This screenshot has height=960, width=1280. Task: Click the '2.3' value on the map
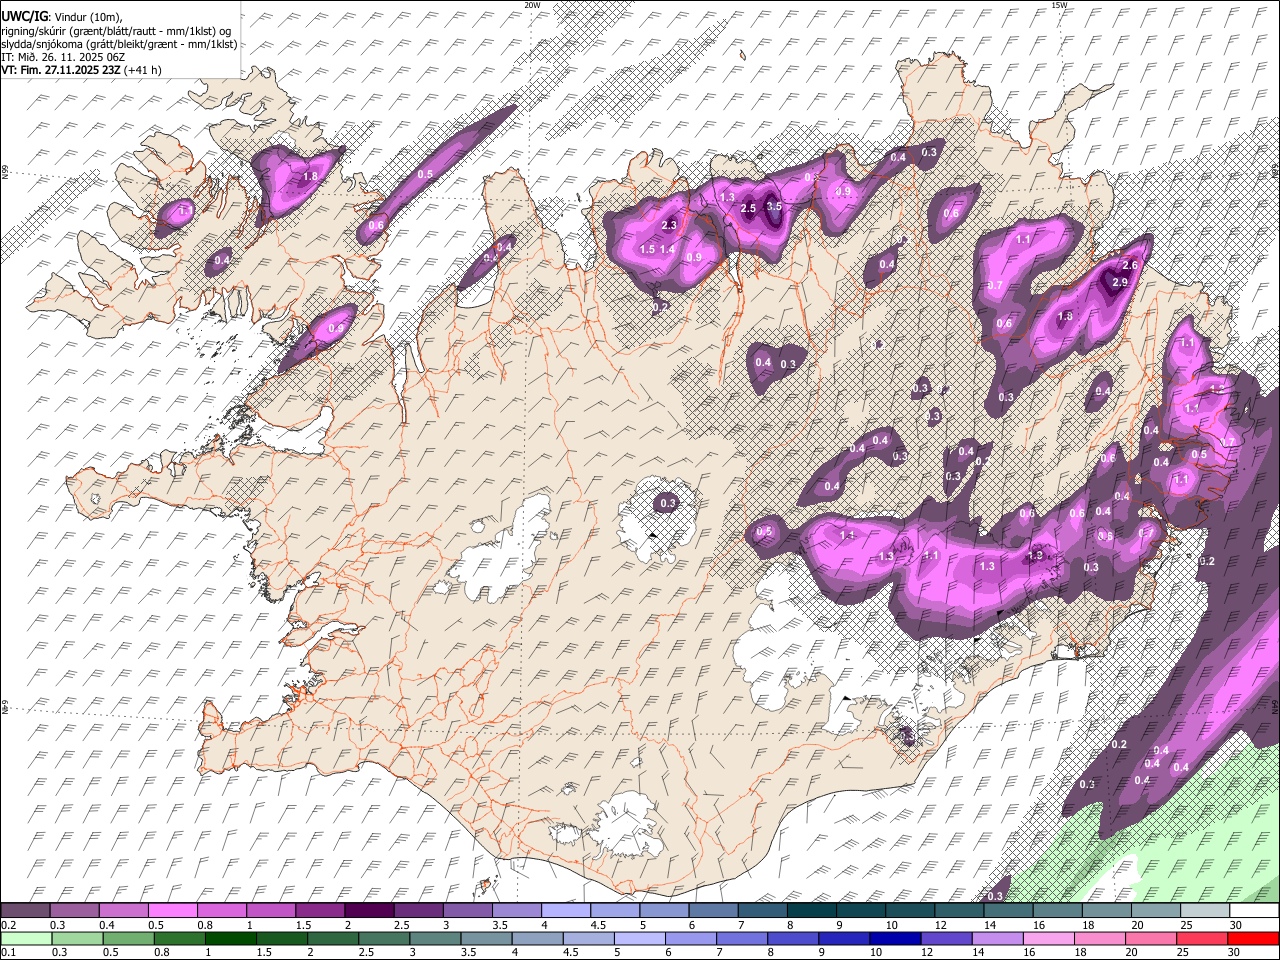point(669,226)
